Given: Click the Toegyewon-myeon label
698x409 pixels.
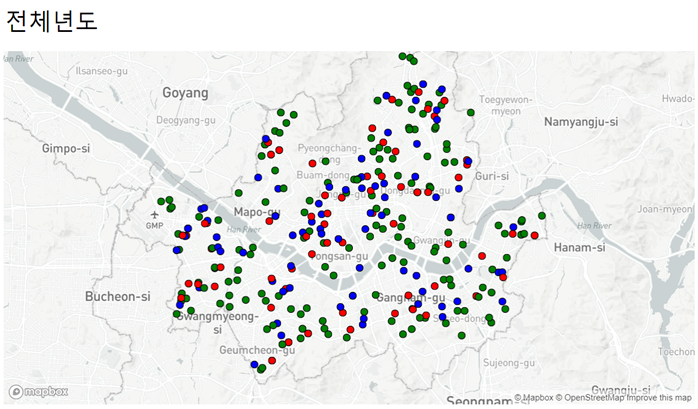Looking at the screenshot, I should coord(505,105).
